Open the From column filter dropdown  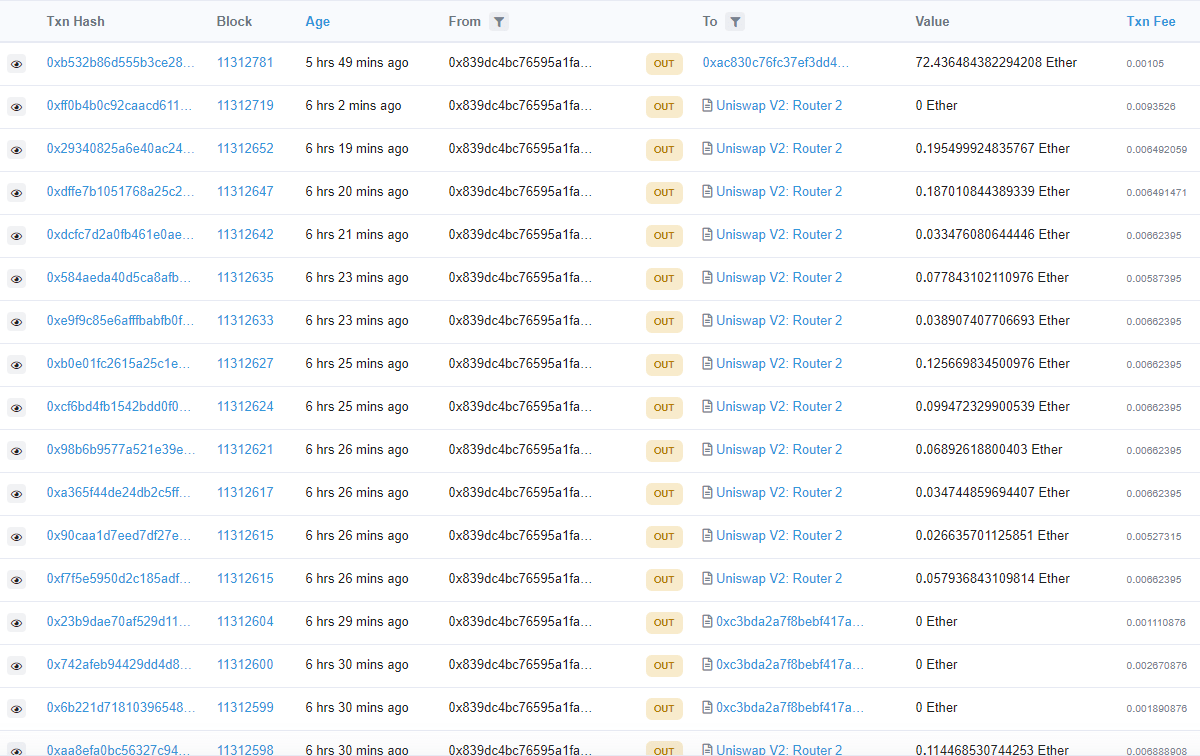point(499,21)
